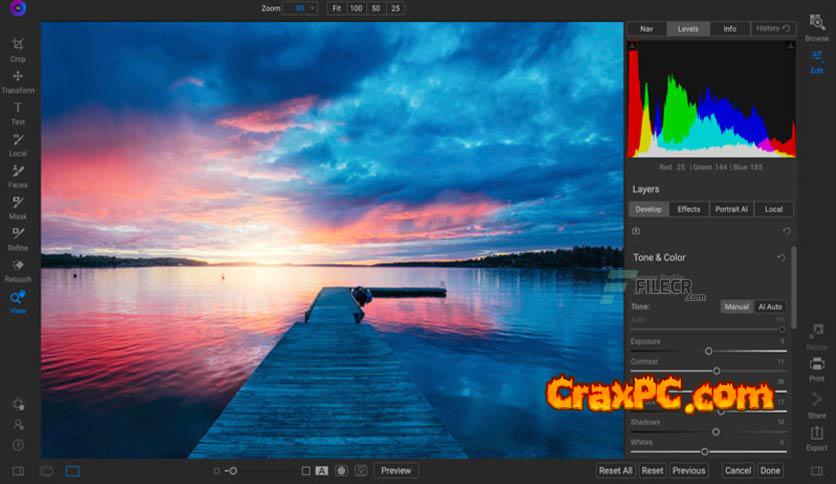Activate the Text tool
The height and width of the screenshot is (484, 836).
click(x=18, y=108)
